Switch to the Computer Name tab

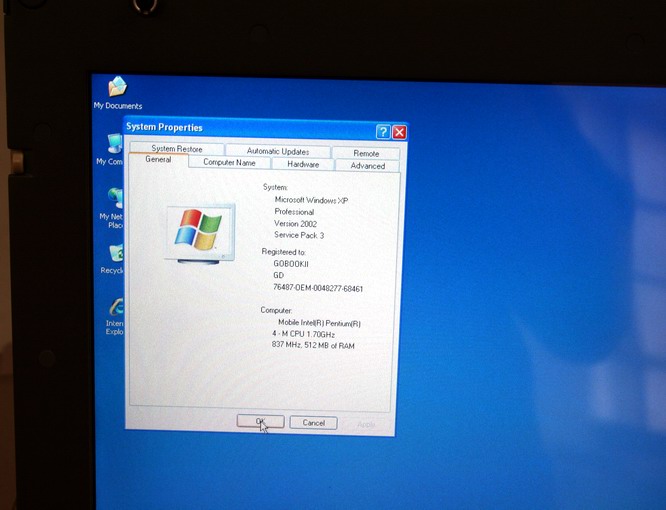click(229, 163)
